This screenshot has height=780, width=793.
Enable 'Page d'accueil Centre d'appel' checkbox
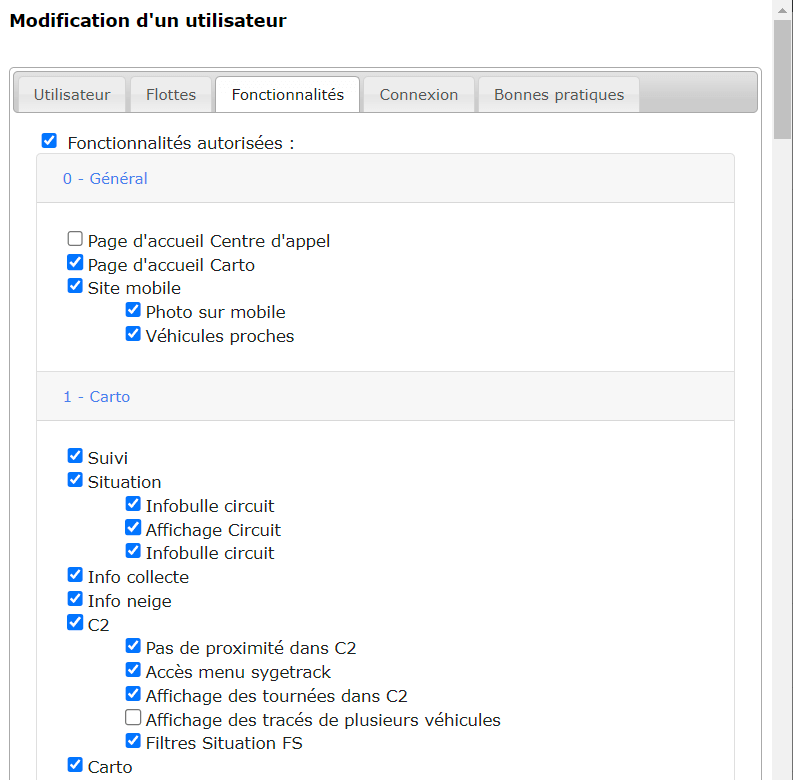(x=75, y=239)
